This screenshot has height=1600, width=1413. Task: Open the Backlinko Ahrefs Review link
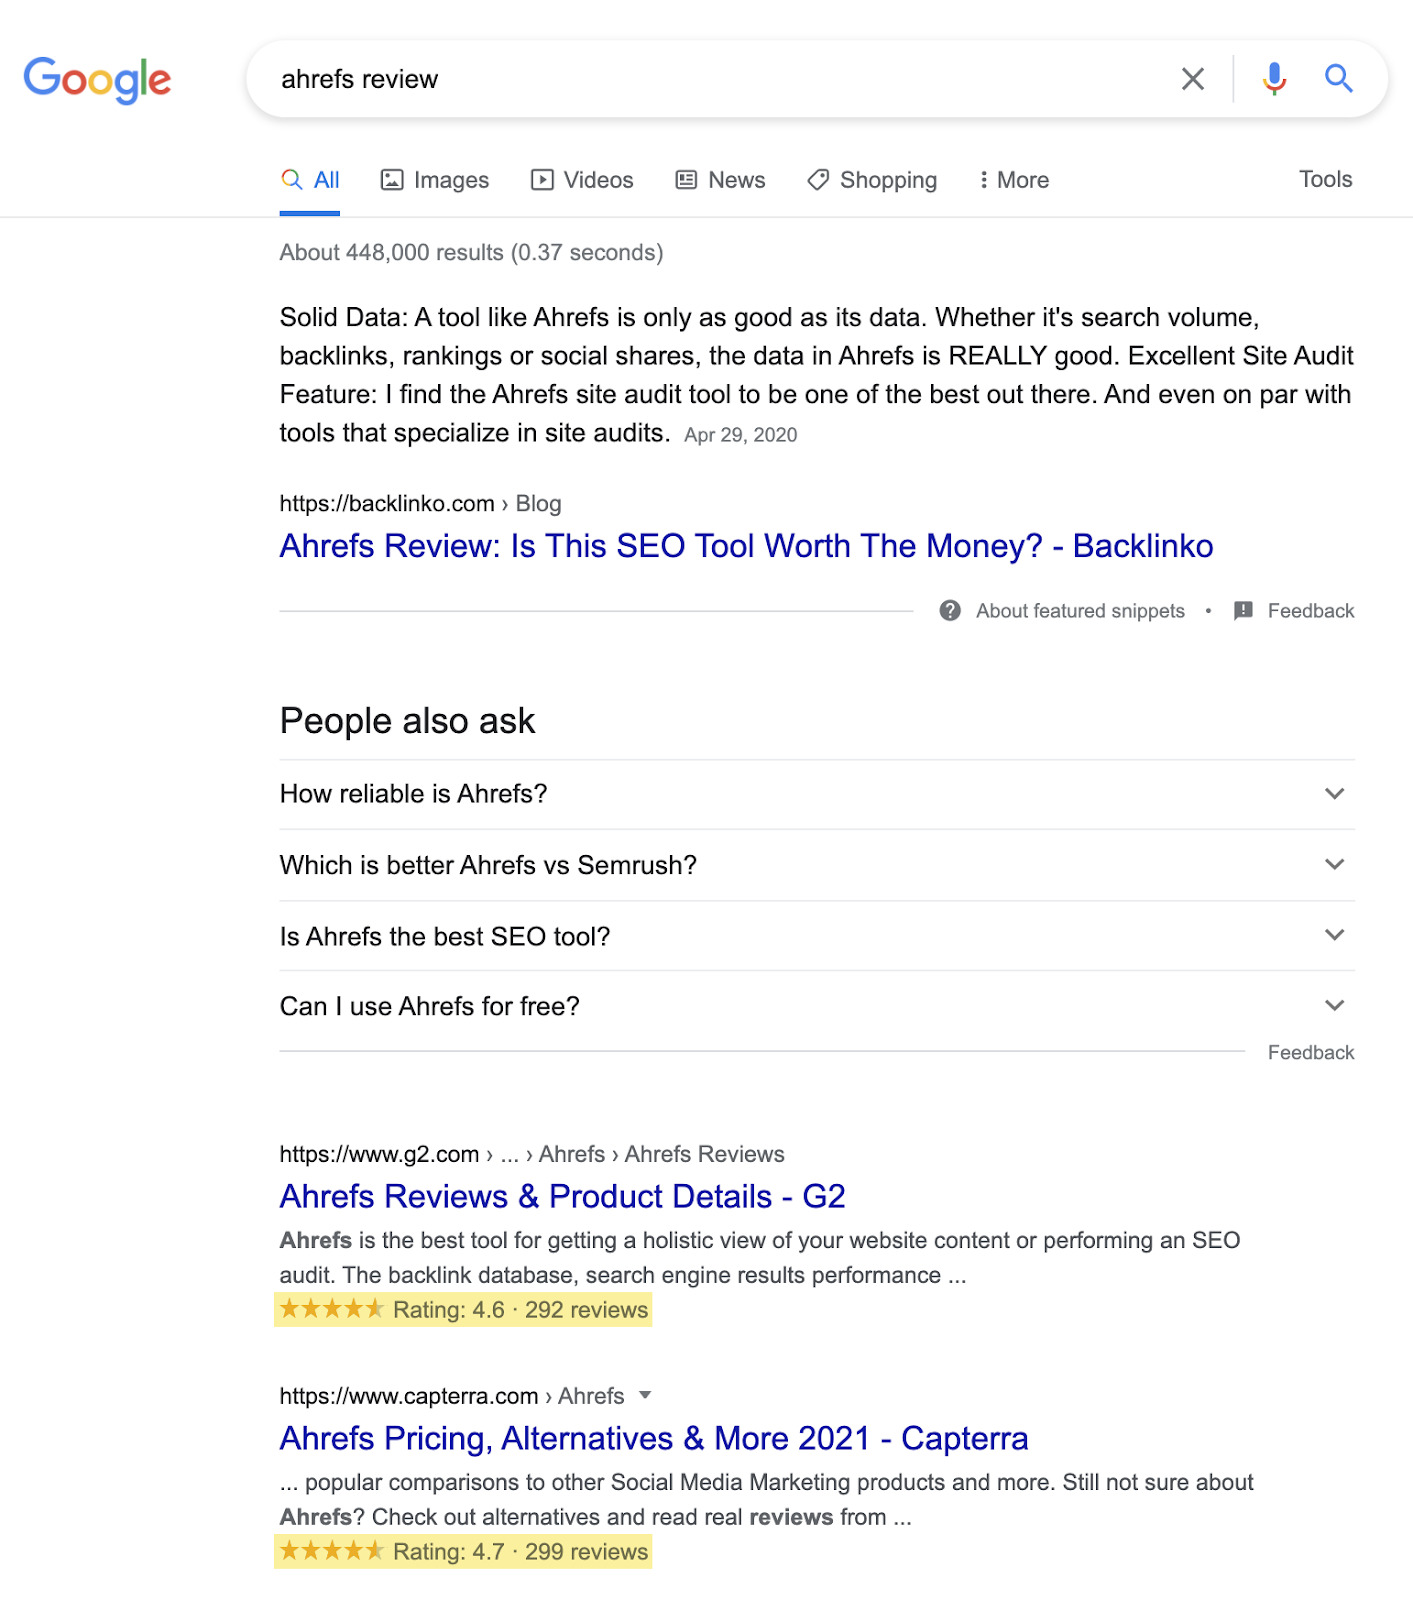(x=746, y=546)
